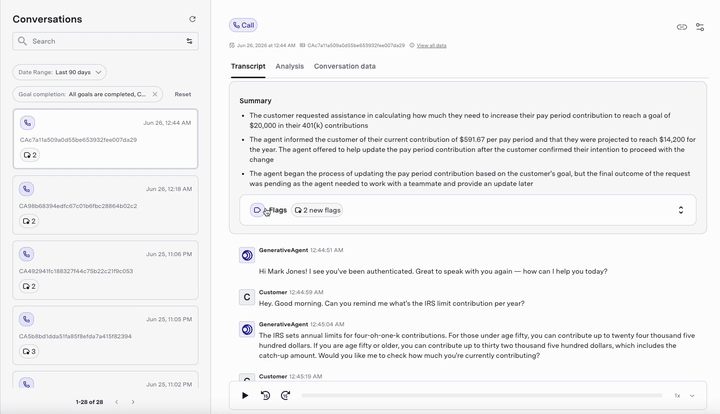720x414 pixels.
Task: Click conversation ID CAc7a11a509a0d55be653932fee007da29 in header
Action: (356, 45)
